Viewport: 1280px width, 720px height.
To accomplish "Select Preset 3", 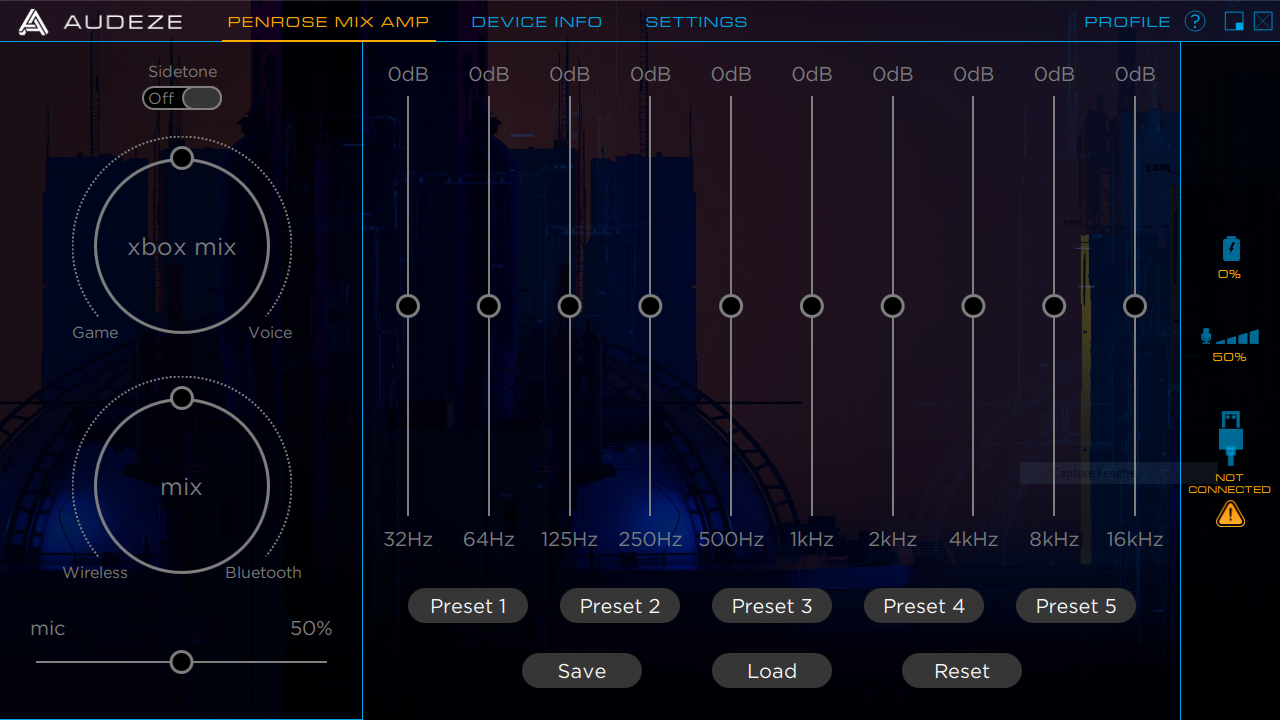I will click(772, 606).
